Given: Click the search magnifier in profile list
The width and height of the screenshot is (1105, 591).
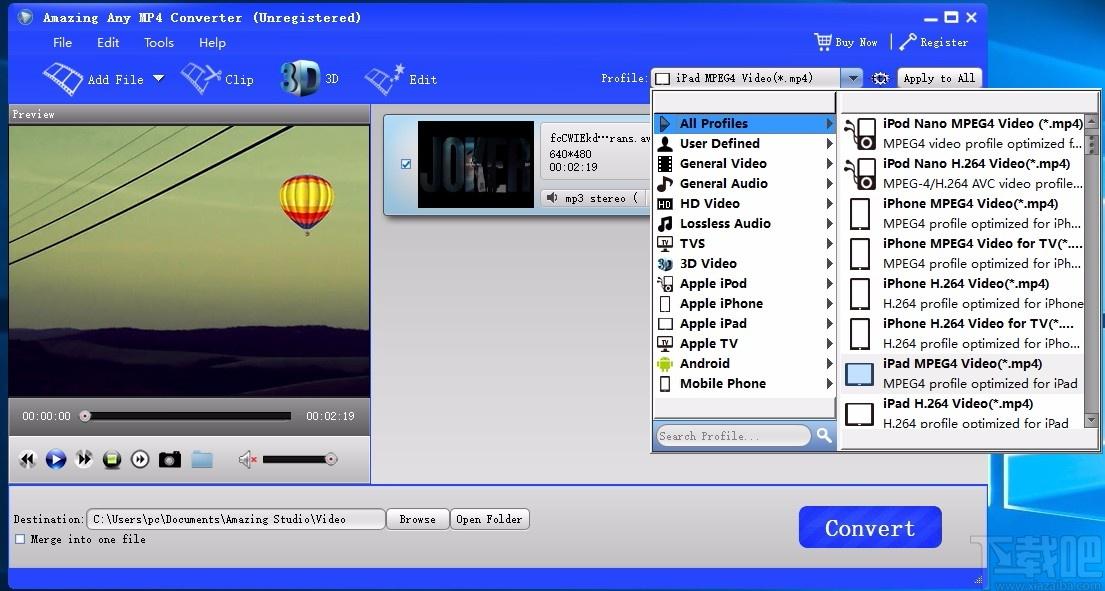Looking at the screenshot, I should (x=824, y=435).
